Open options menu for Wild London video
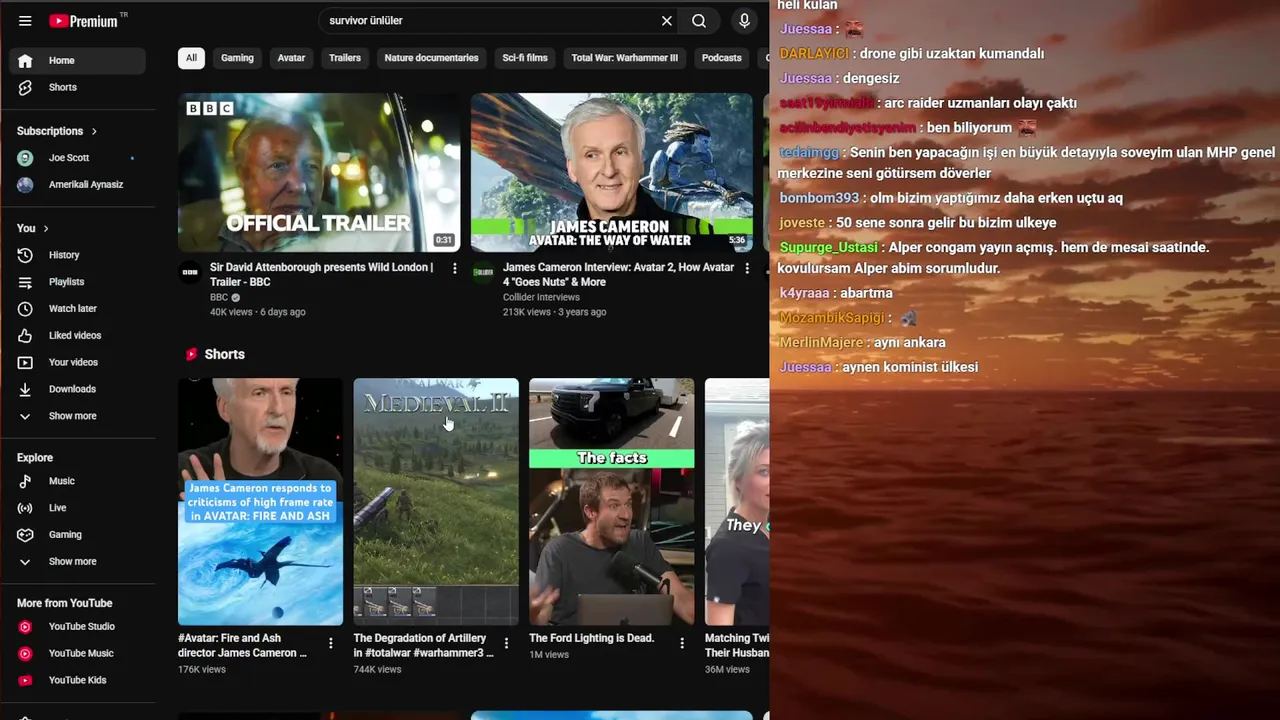The width and height of the screenshot is (1280, 720). (x=454, y=269)
